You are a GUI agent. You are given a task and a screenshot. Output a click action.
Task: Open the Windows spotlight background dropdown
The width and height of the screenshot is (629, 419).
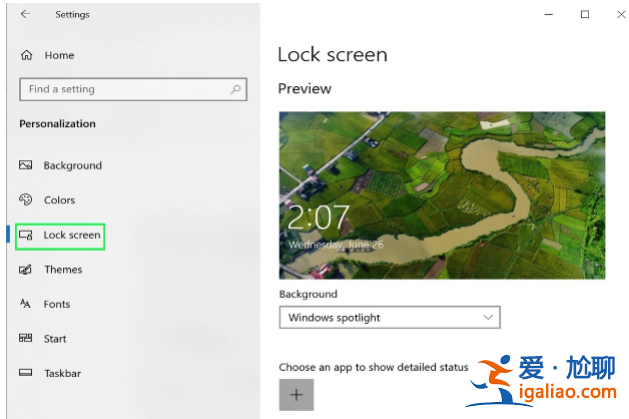[x=390, y=318]
